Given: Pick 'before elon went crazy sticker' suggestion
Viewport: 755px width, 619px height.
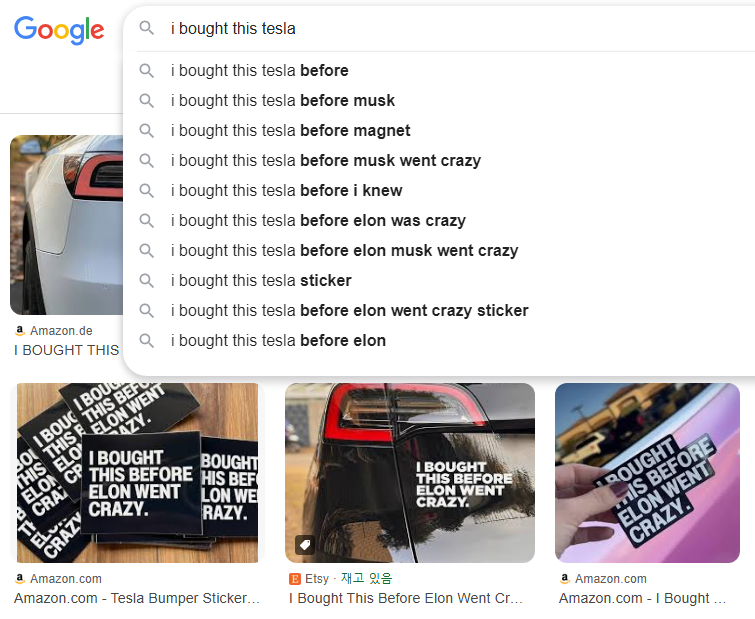Looking at the screenshot, I should 441,310.
